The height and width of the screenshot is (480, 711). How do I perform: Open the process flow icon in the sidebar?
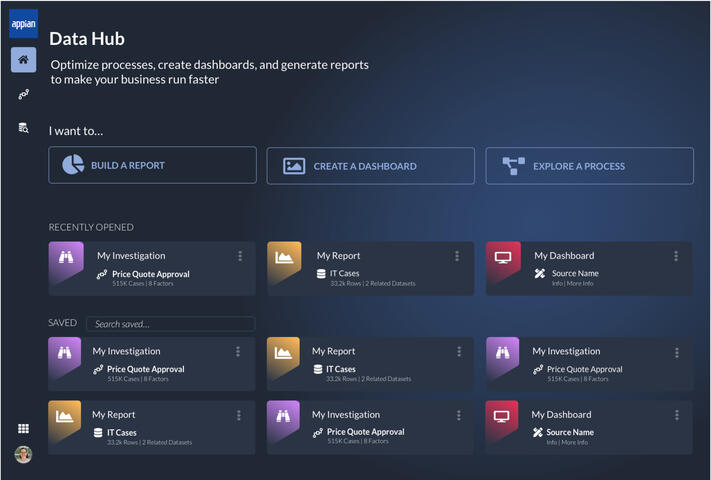click(23, 94)
